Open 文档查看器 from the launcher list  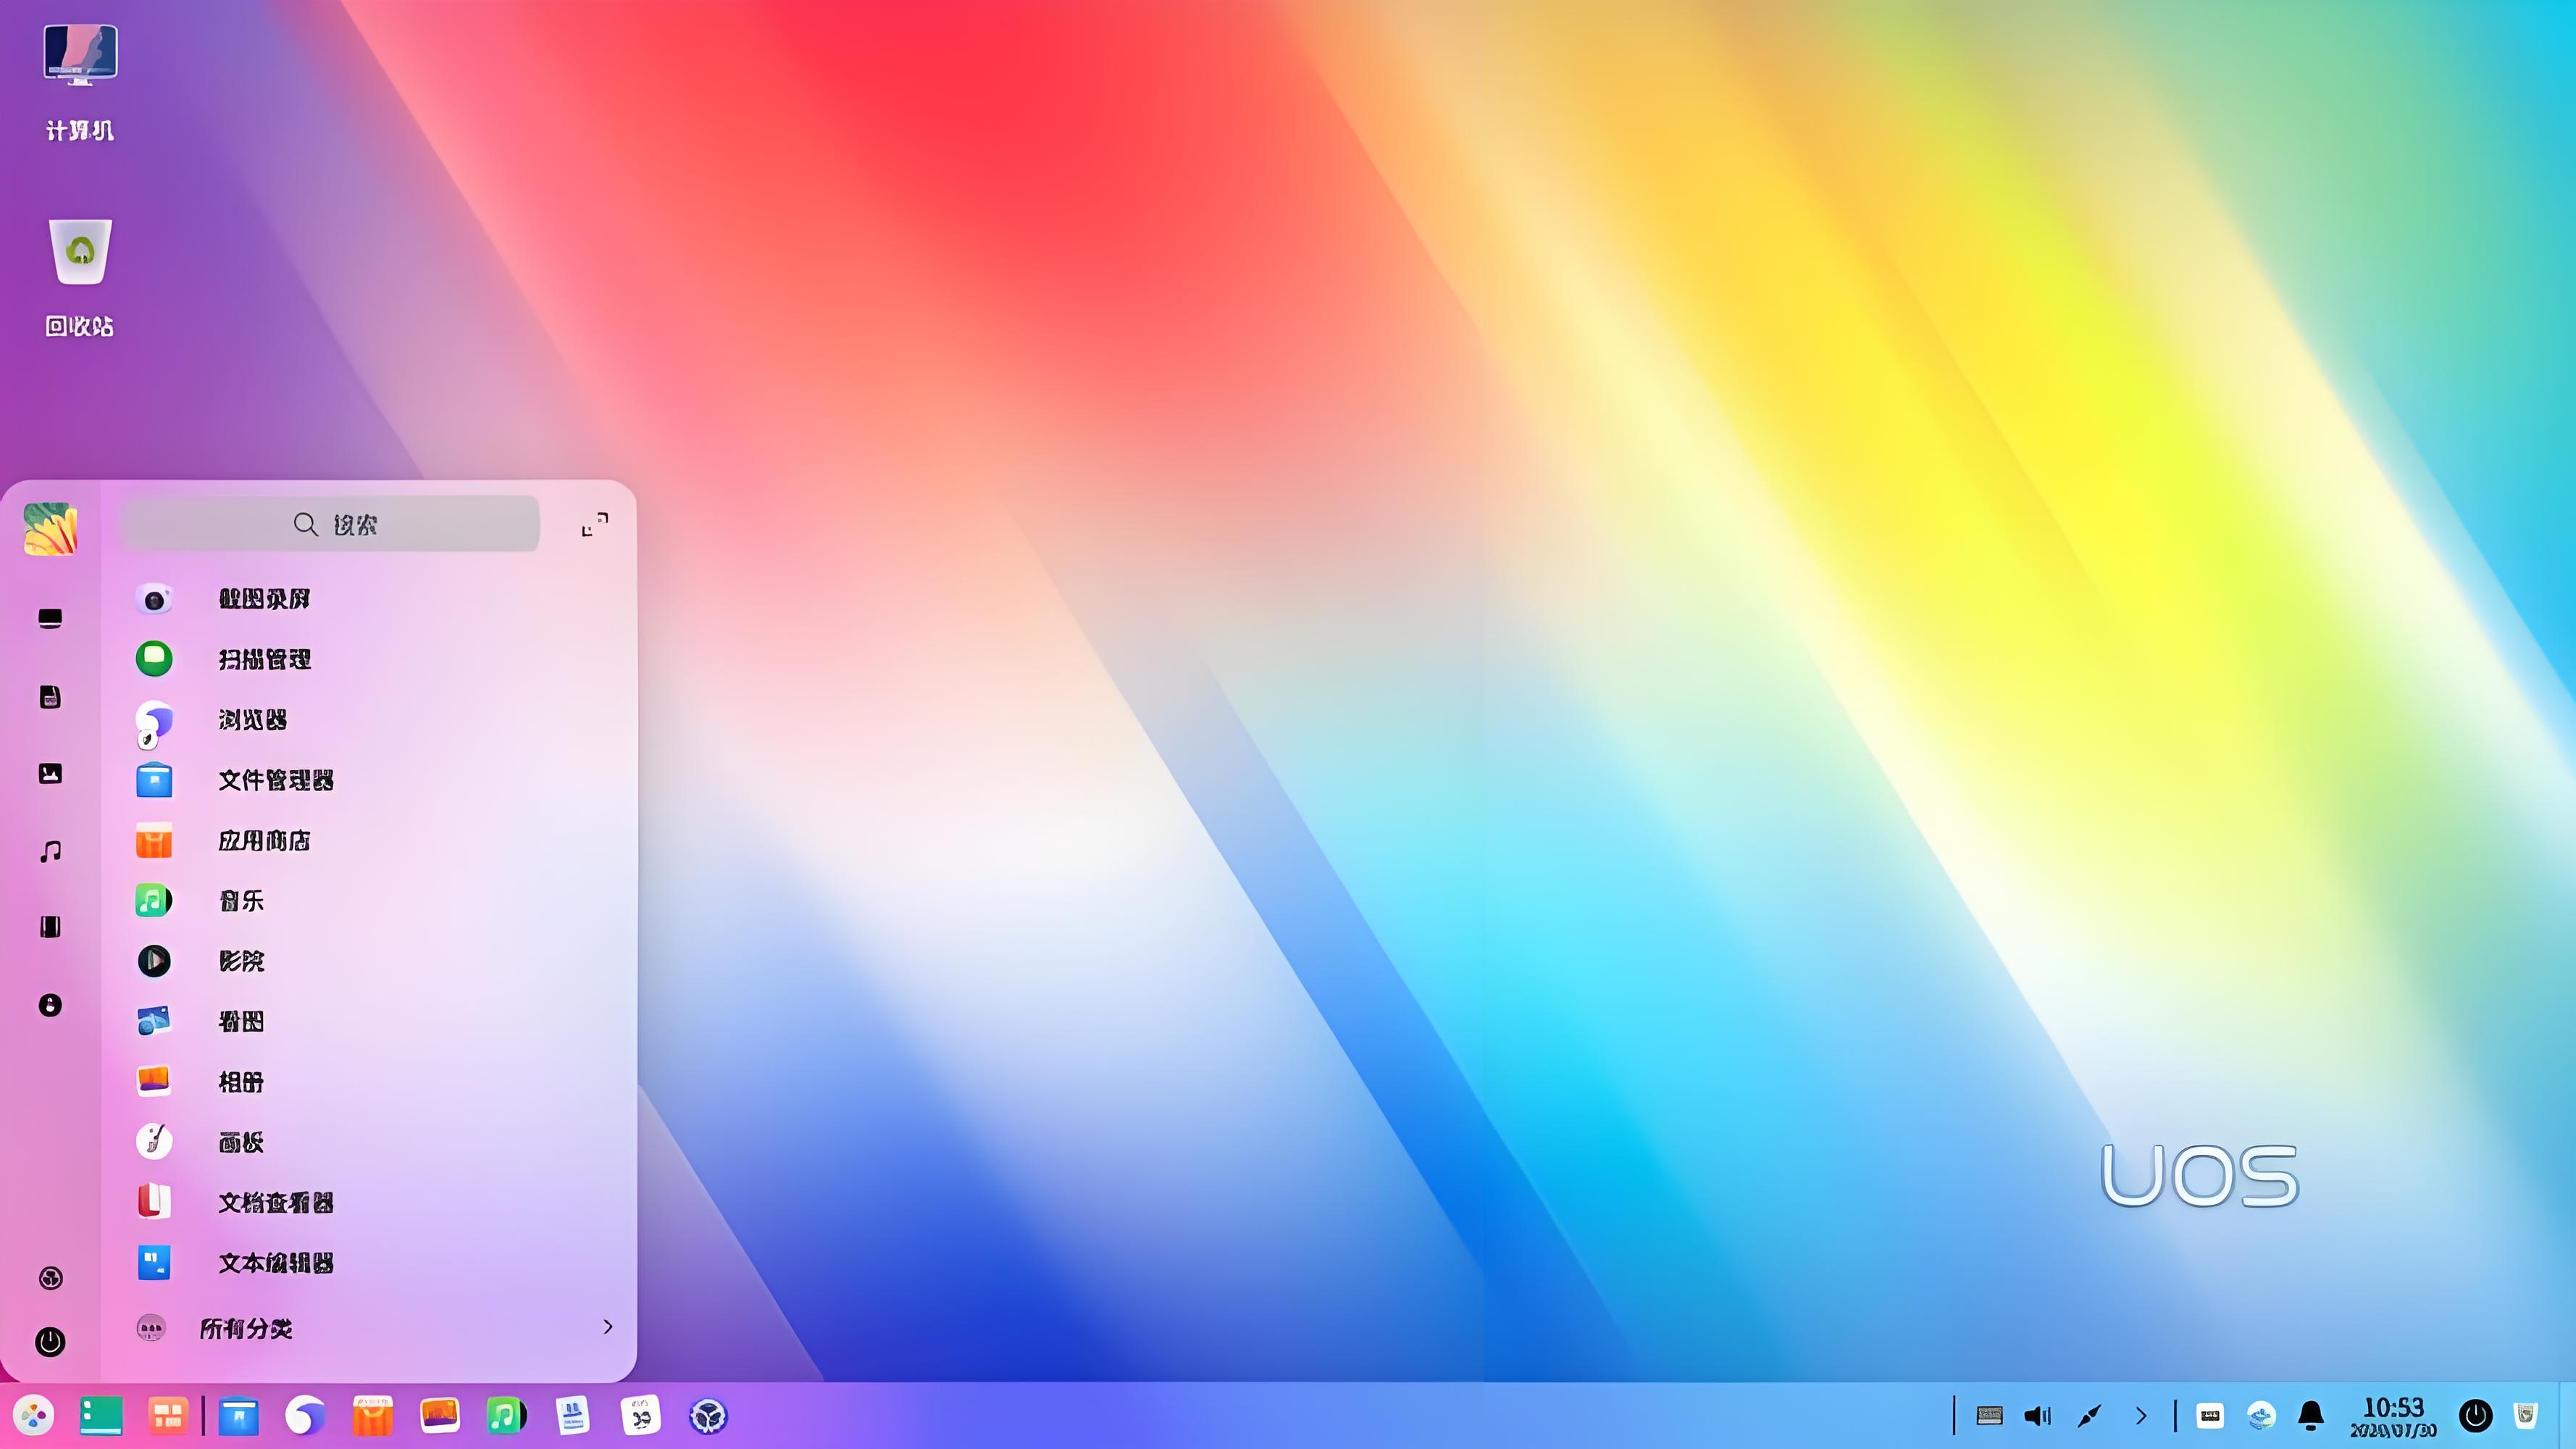[x=370, y=1202]
